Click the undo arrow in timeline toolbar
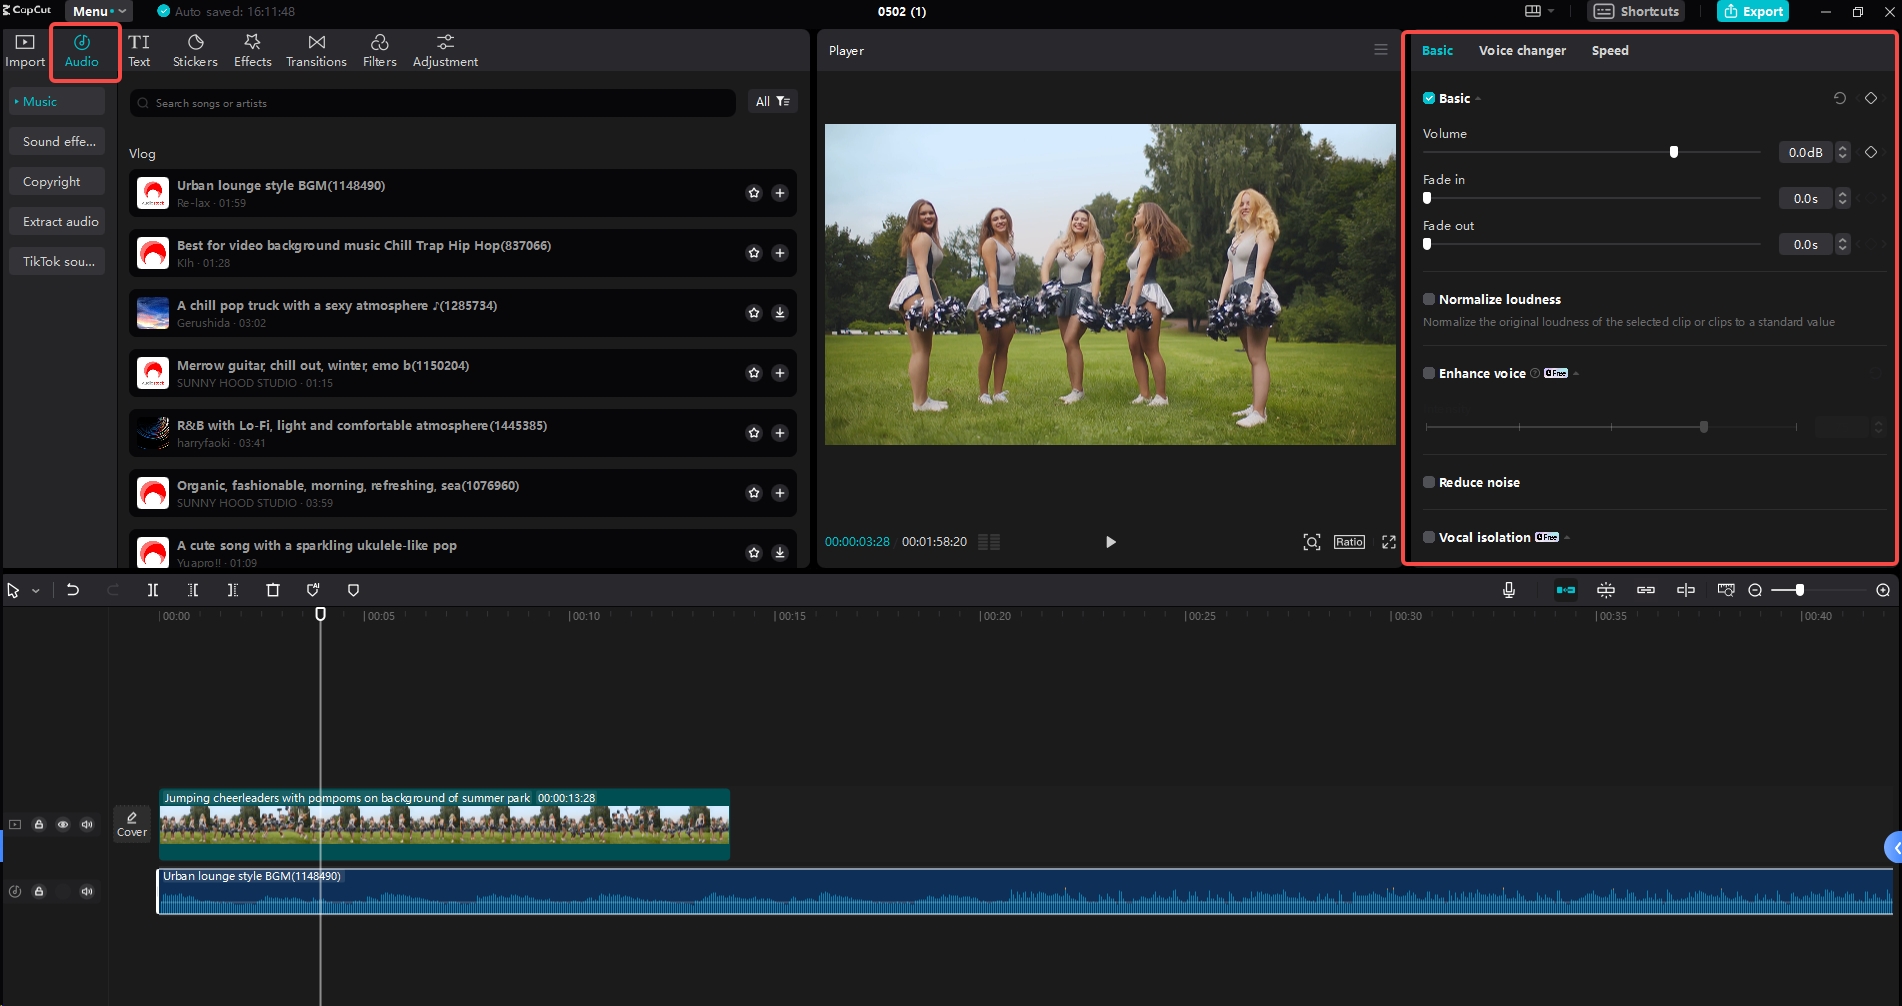This screenshot has height=1006, width=1902. 73,590
